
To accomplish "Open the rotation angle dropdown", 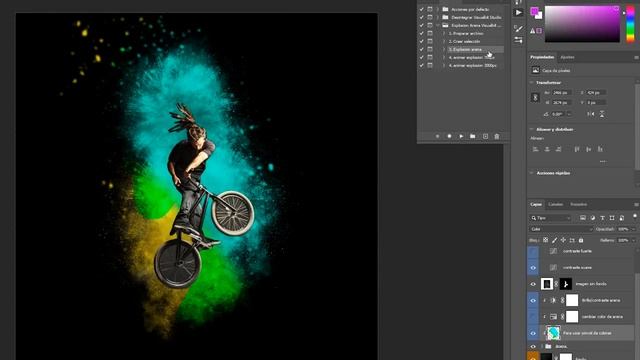I will coord(569,114).
